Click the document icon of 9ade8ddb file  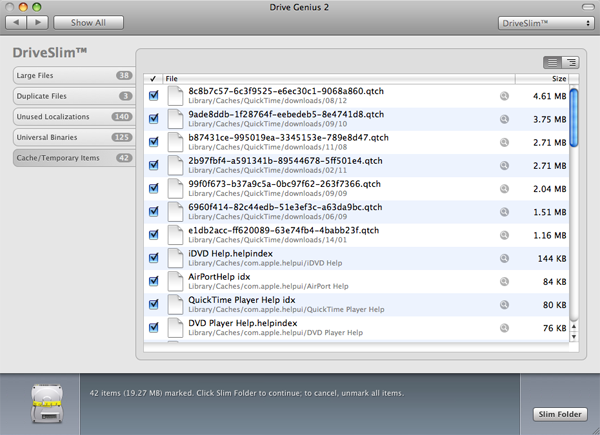pos(175,119)
